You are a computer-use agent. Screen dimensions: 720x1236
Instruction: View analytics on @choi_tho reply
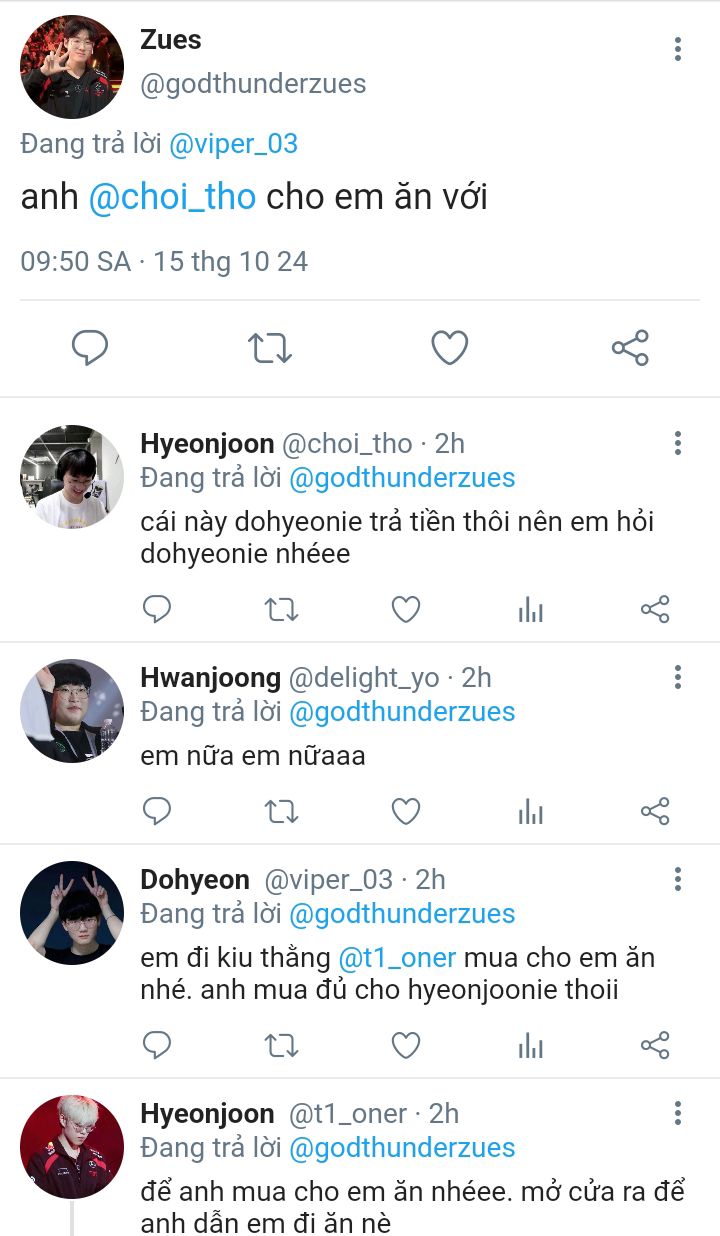(x=530, y=610)
